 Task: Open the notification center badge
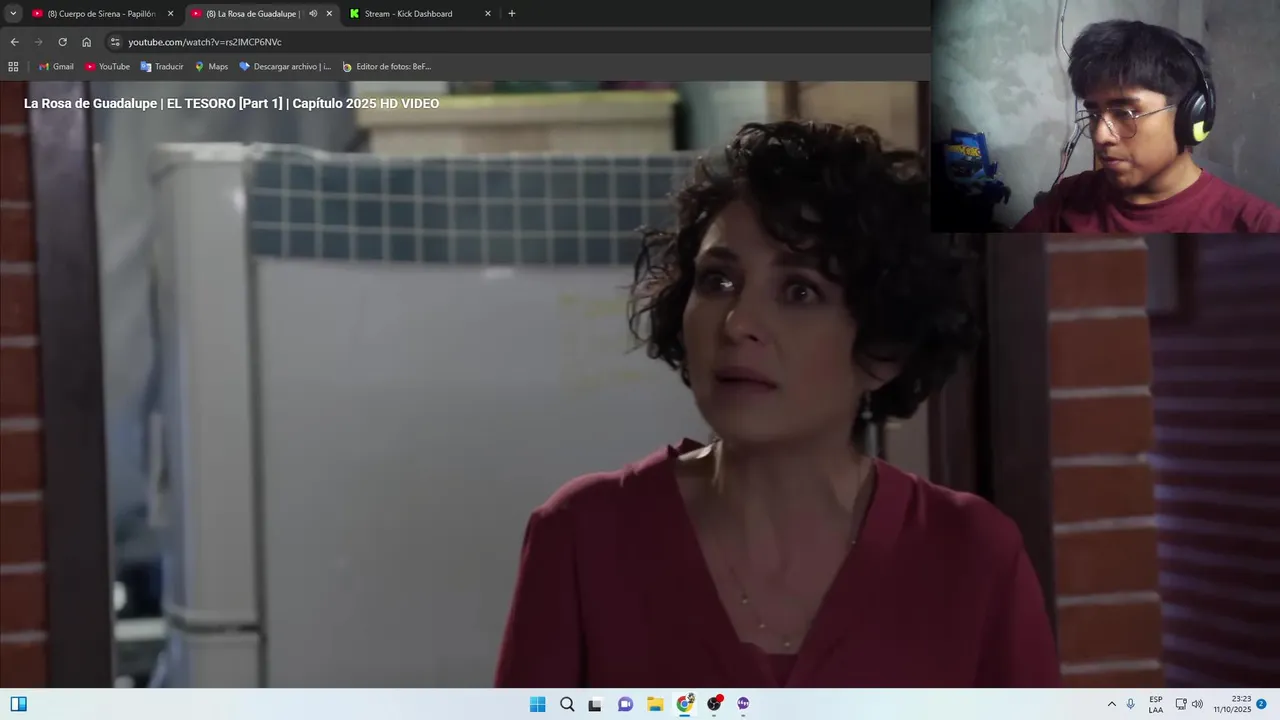coord(1261,704)
